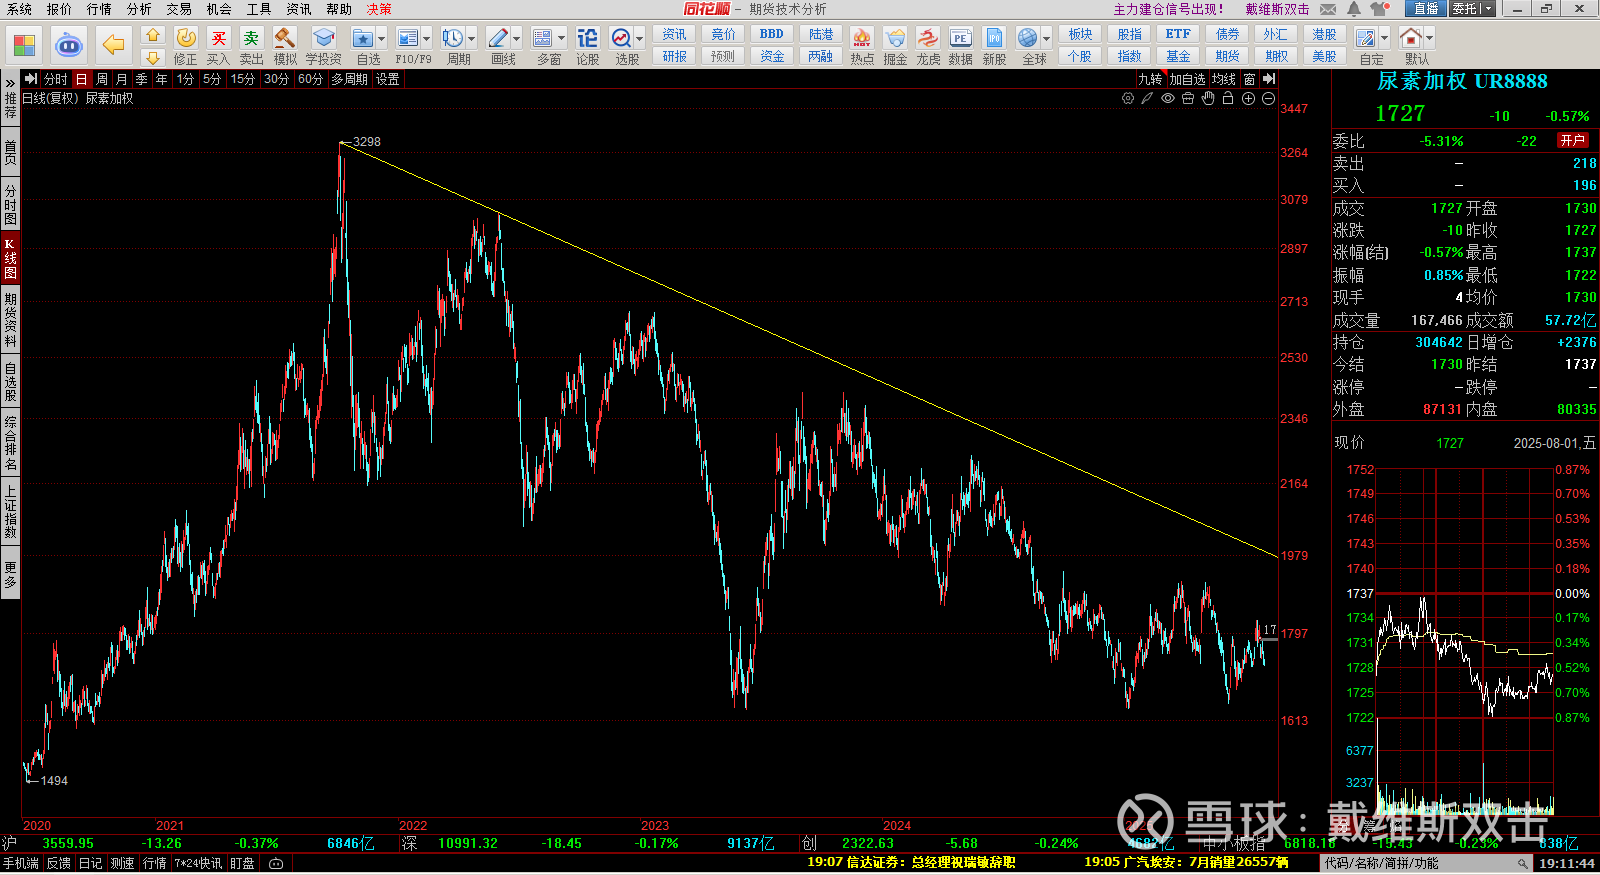Zoom out with the minus circle
Screen dimensions: 1600x875
1268,98
